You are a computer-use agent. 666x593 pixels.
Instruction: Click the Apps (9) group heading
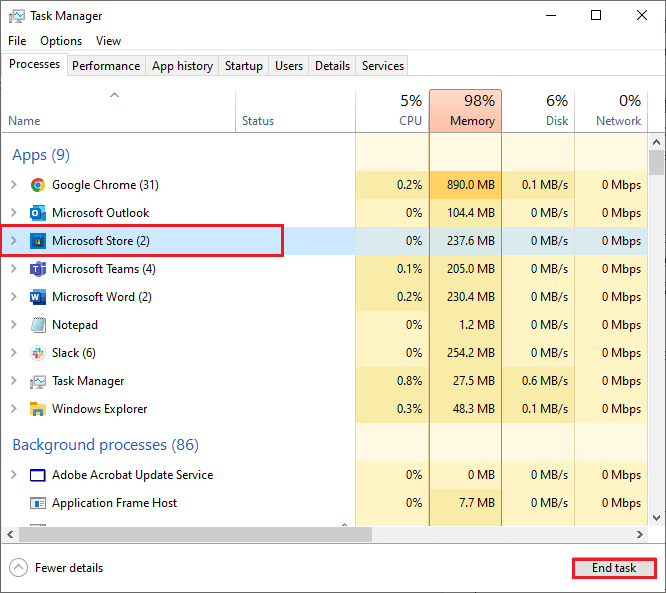click(x=41, y=155)
